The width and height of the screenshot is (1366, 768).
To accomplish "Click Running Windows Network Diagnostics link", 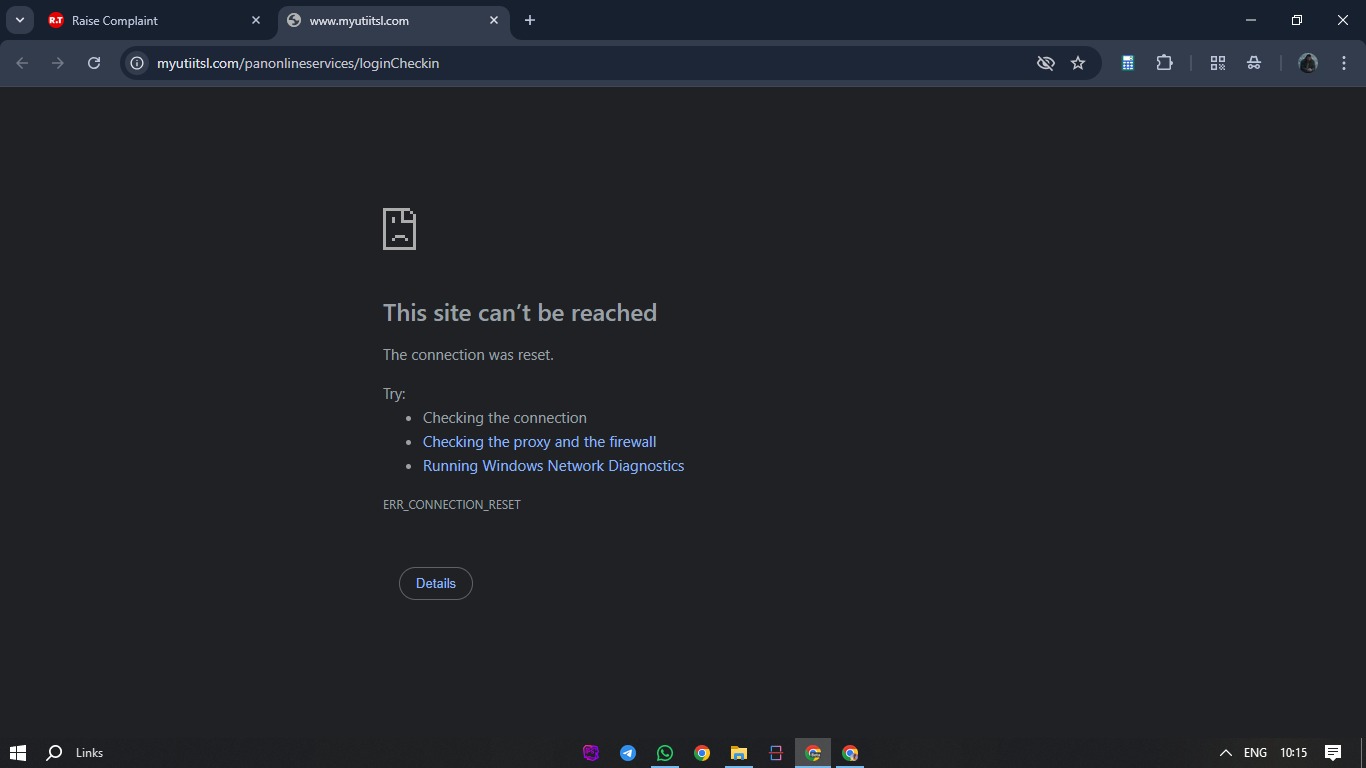I will point(553,466).
